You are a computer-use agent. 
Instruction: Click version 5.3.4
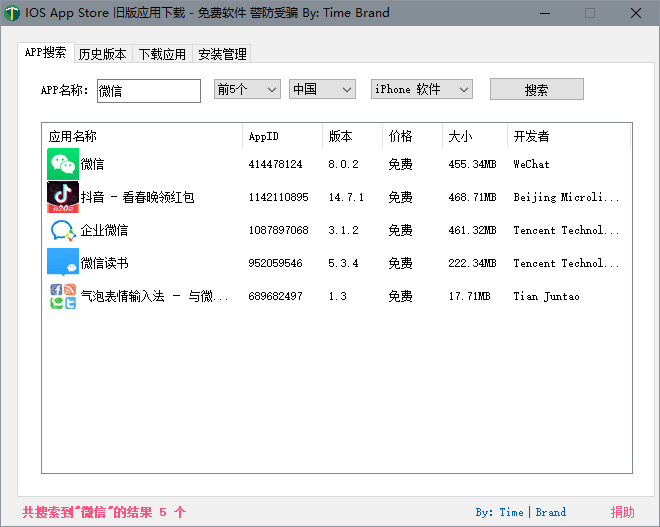click(343, 263)
